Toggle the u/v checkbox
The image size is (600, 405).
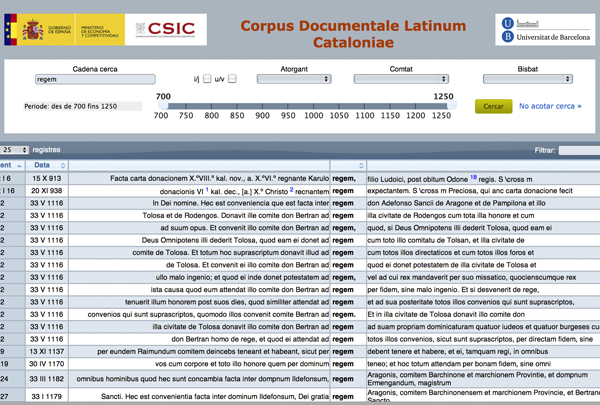point(232,79)
